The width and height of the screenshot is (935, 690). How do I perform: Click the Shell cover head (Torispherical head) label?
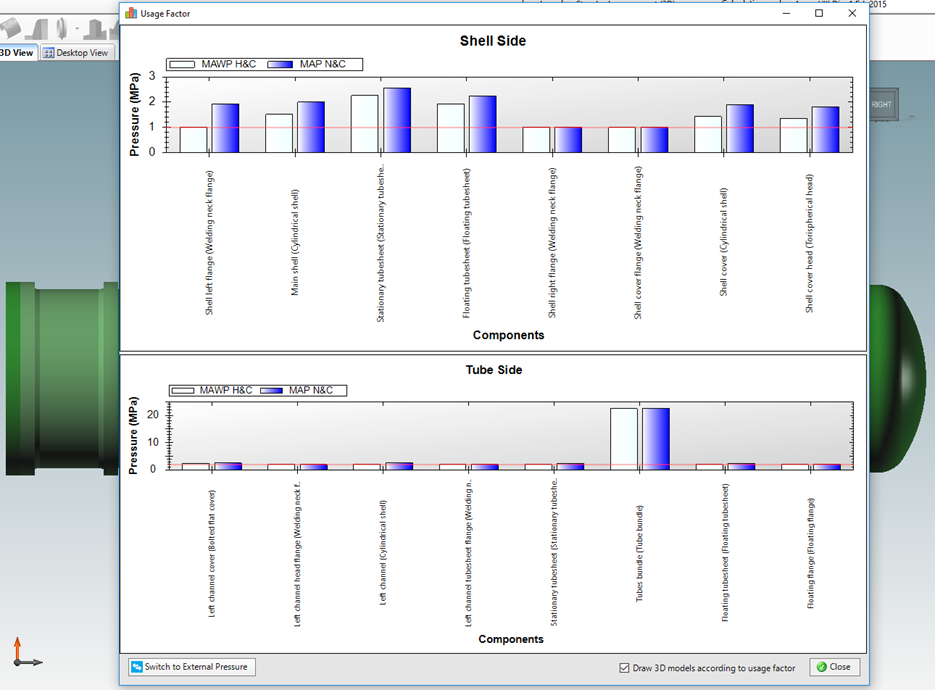click(x=809, y=243)
